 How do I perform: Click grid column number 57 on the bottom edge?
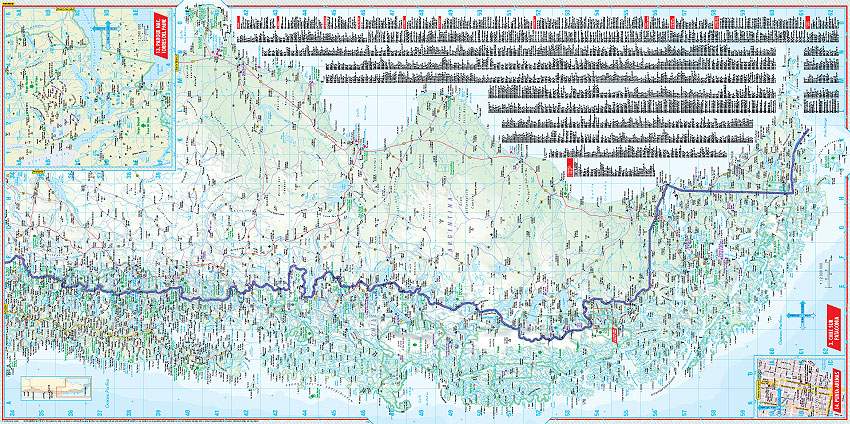[684, 412]
